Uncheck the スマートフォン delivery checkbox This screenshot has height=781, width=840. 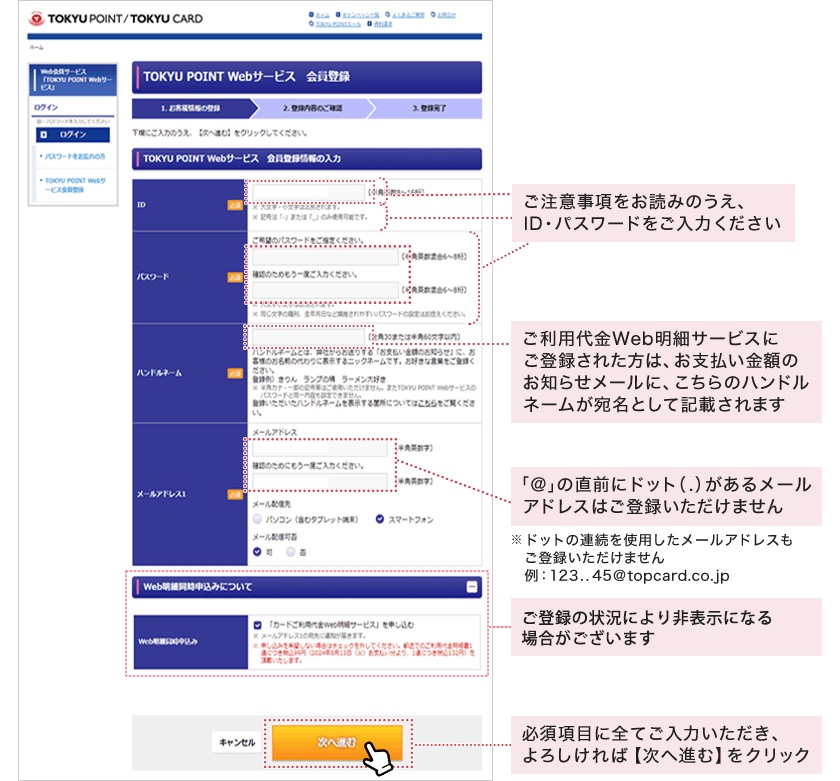click(380, 520)
